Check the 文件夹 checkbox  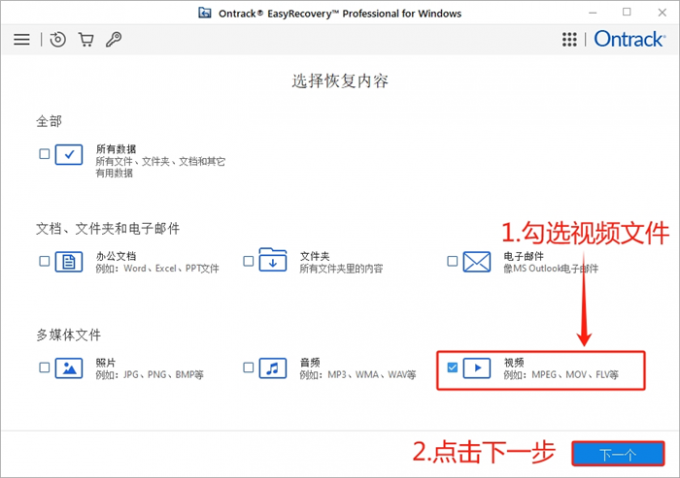tap(248, 261)
